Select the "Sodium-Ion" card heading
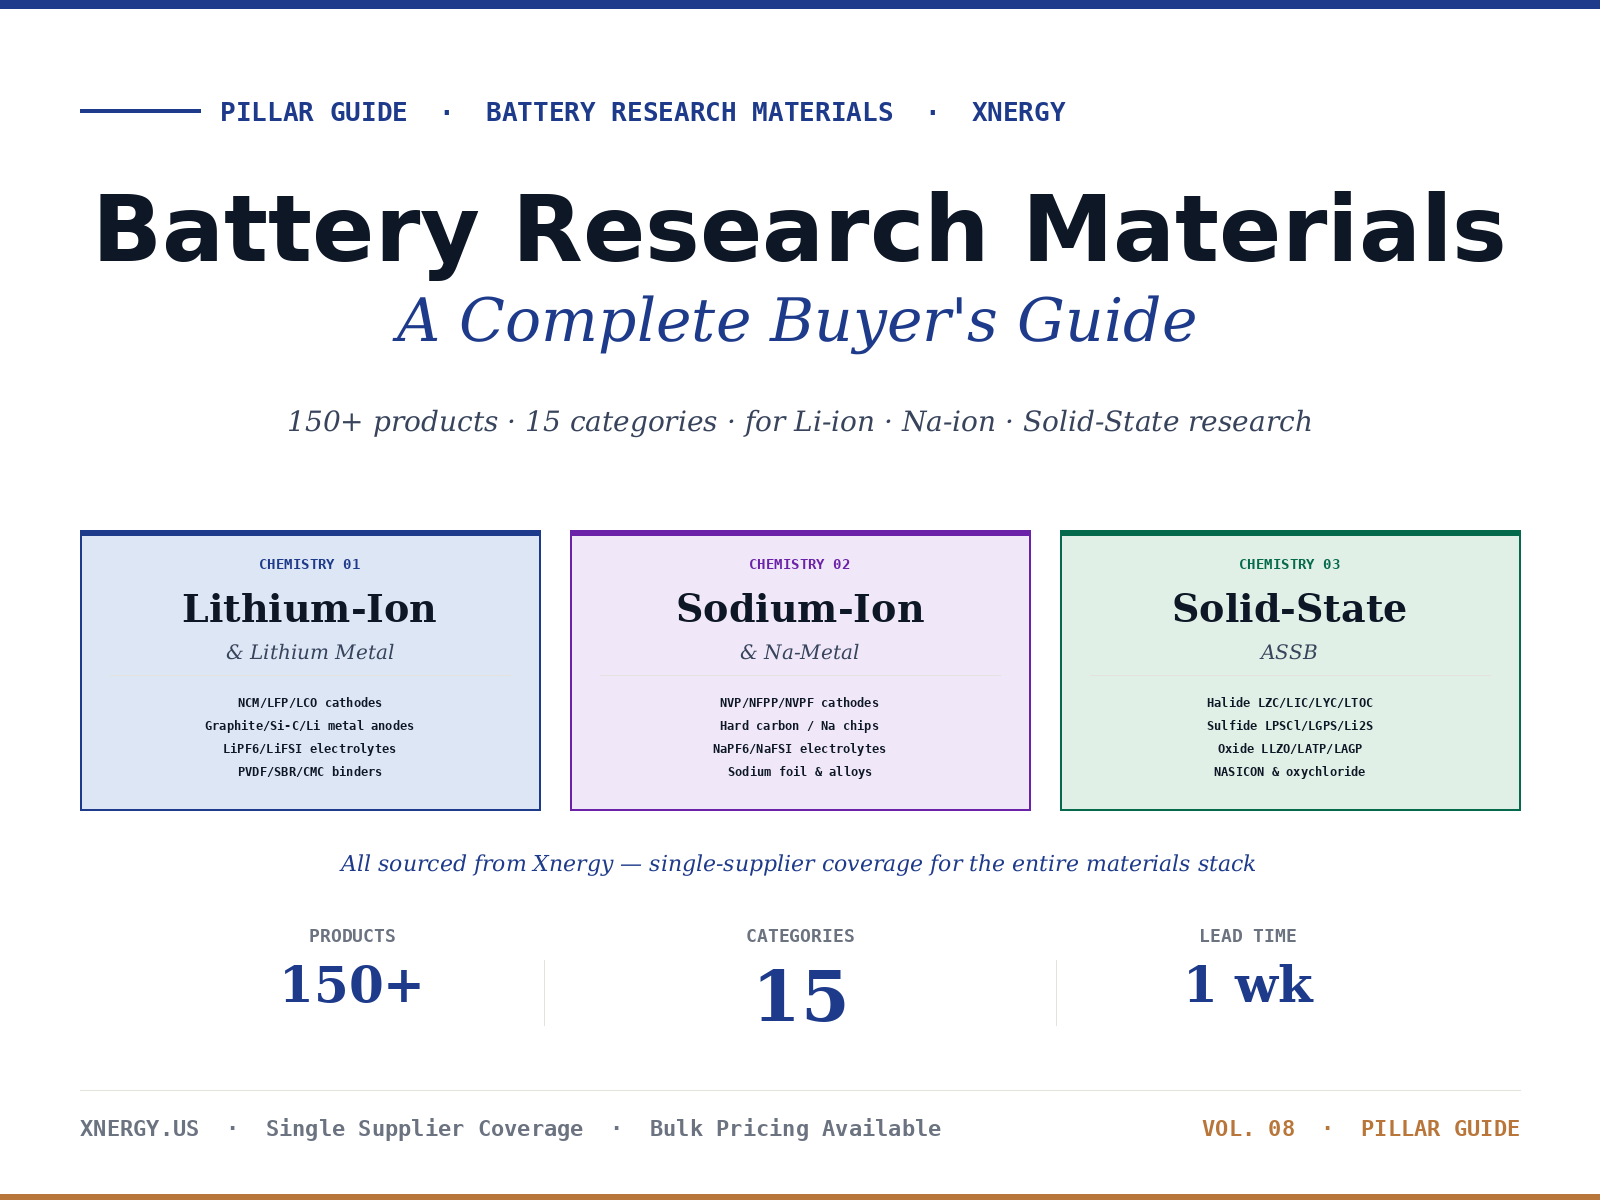This screenshot has width=1600, height=1200. point(800,609)
